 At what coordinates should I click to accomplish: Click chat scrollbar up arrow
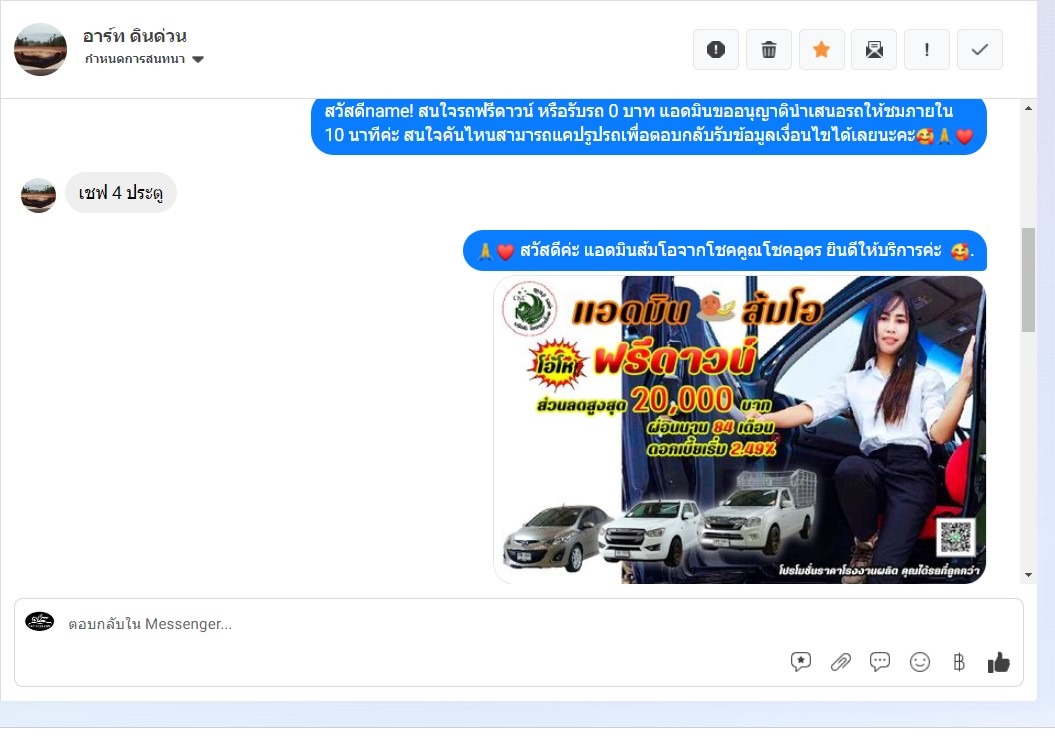click(1028, 108)
